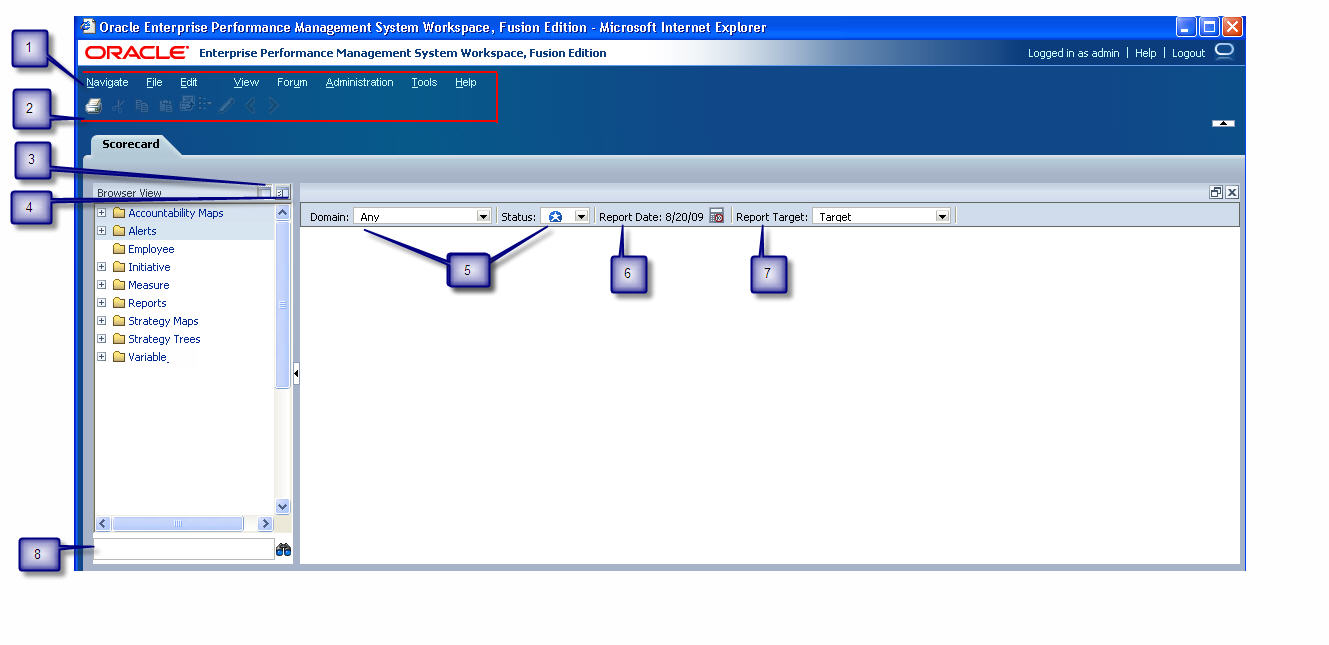Open the Navigate menu

click(107, 82)
